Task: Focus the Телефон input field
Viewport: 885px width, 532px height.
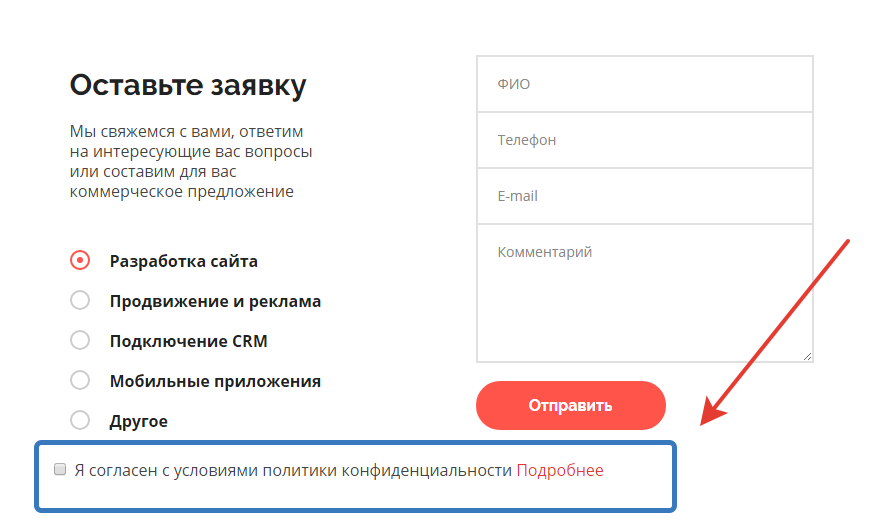Action: click(x=645, y=140)
